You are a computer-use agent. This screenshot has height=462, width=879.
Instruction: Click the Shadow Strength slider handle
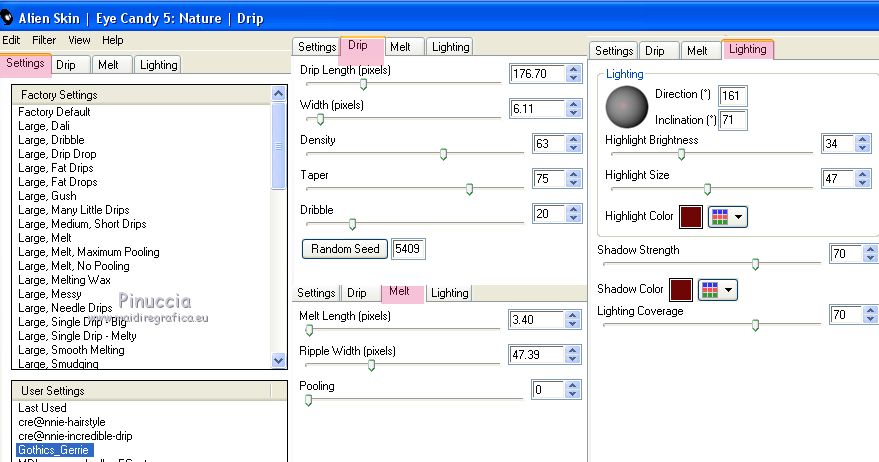[x=755, y=264]
